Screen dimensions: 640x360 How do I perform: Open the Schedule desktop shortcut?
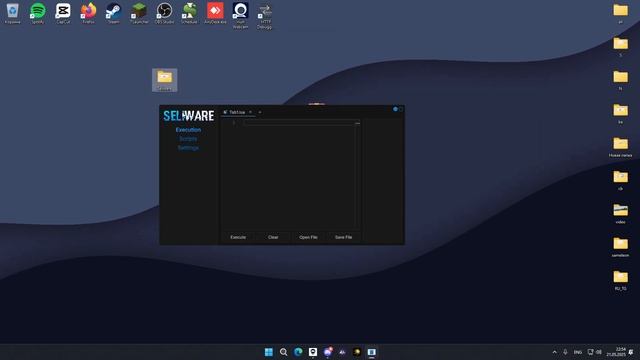189,13
